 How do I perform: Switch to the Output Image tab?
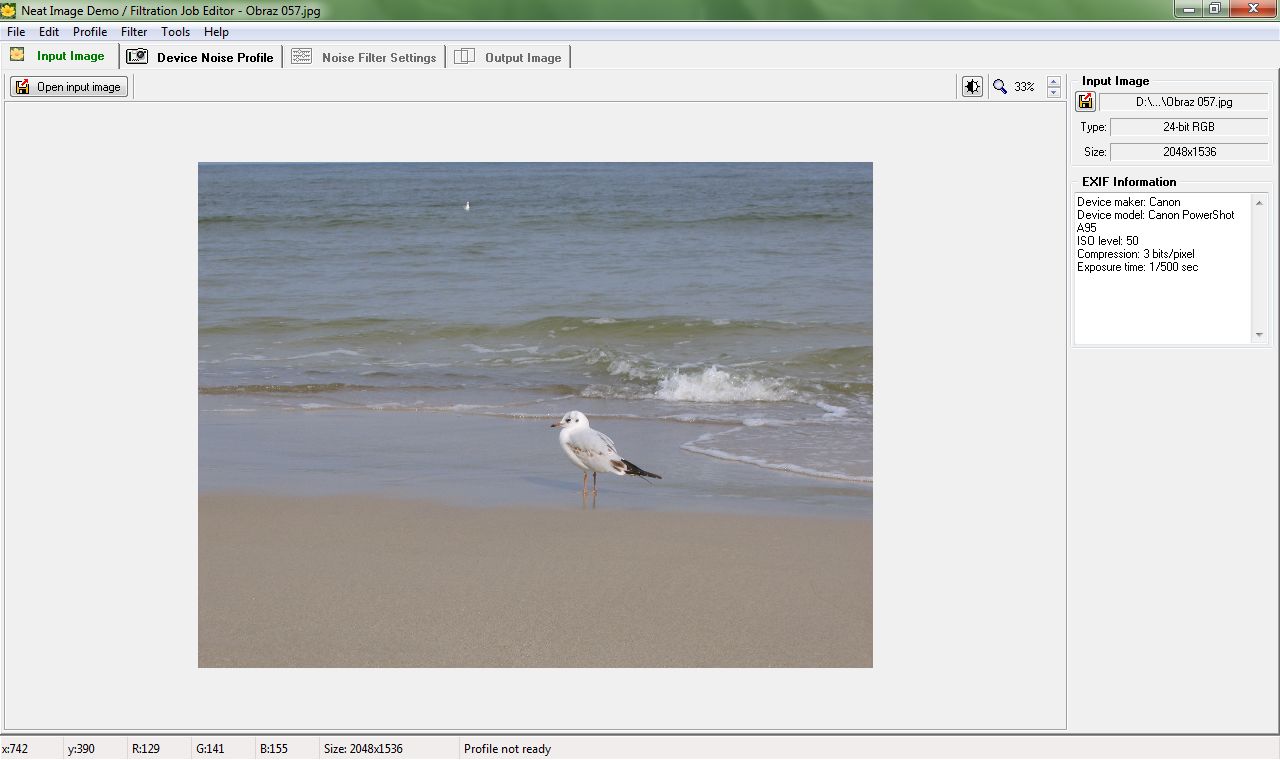coord(508,57)
